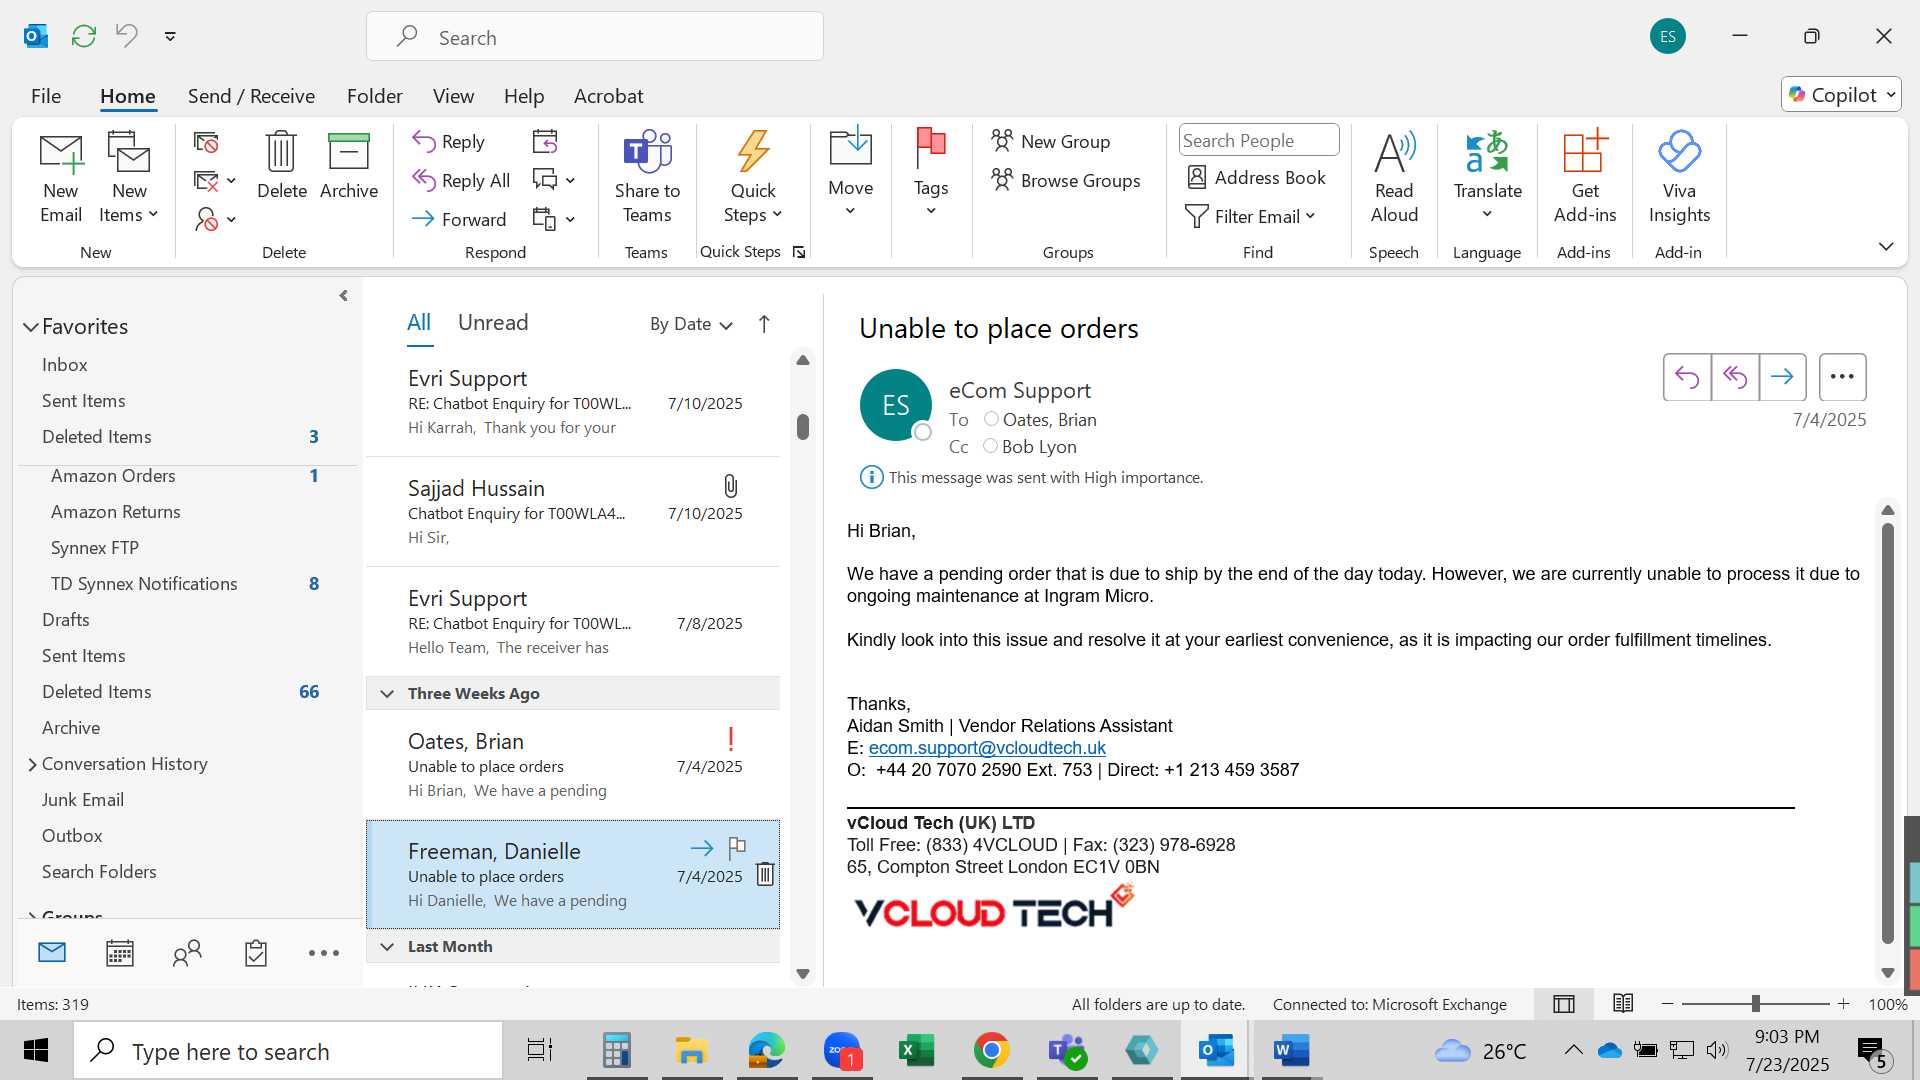Open the Address Book
The width and height of the screenshot is (1920, 1080).
click(x=1256, y=178)
